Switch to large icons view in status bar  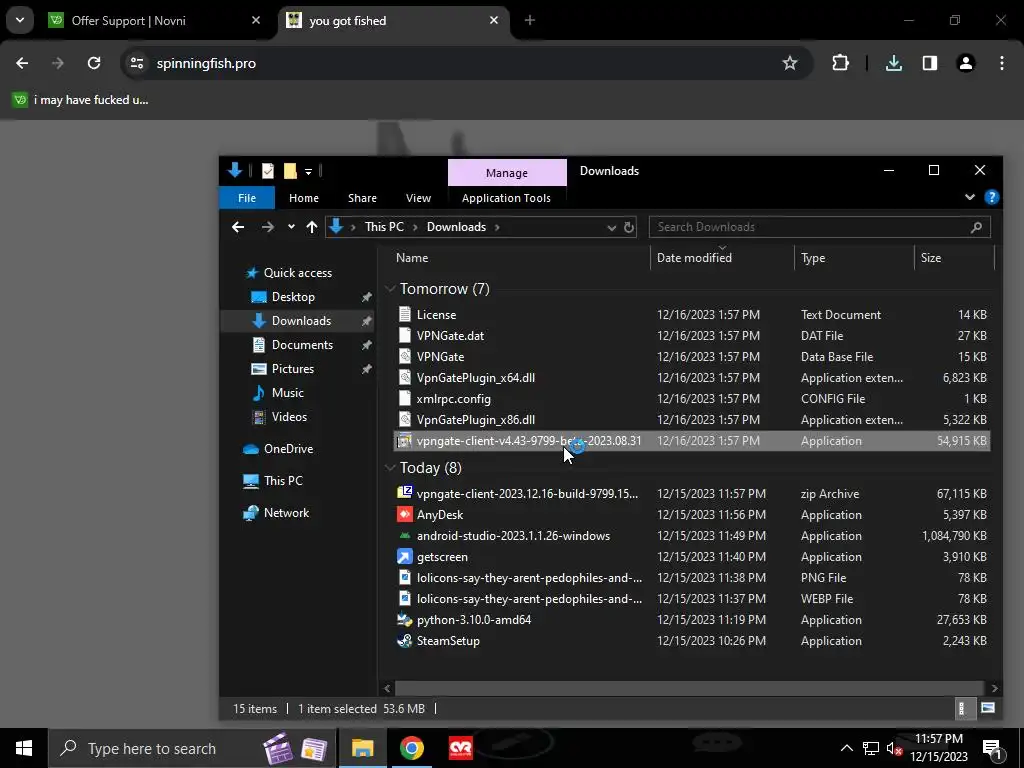click(x=988, y=709)
